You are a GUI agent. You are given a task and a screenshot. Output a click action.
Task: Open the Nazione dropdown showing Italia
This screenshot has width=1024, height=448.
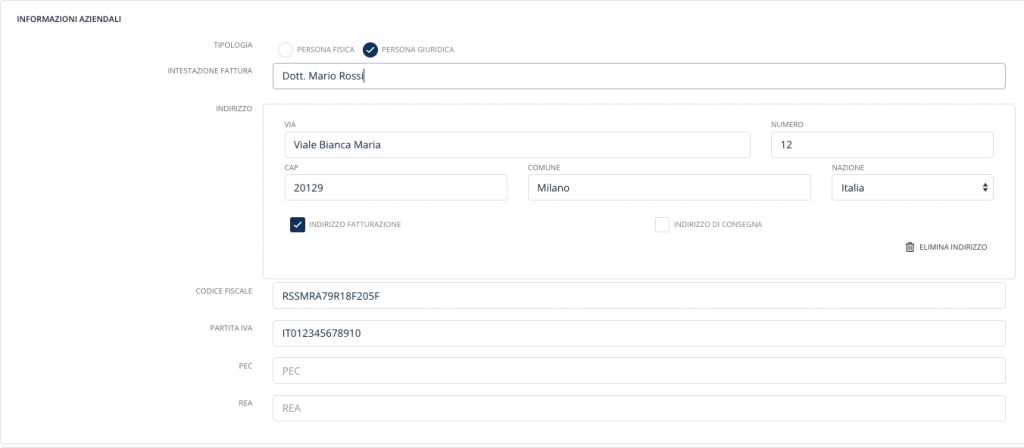tap(912, 187)
